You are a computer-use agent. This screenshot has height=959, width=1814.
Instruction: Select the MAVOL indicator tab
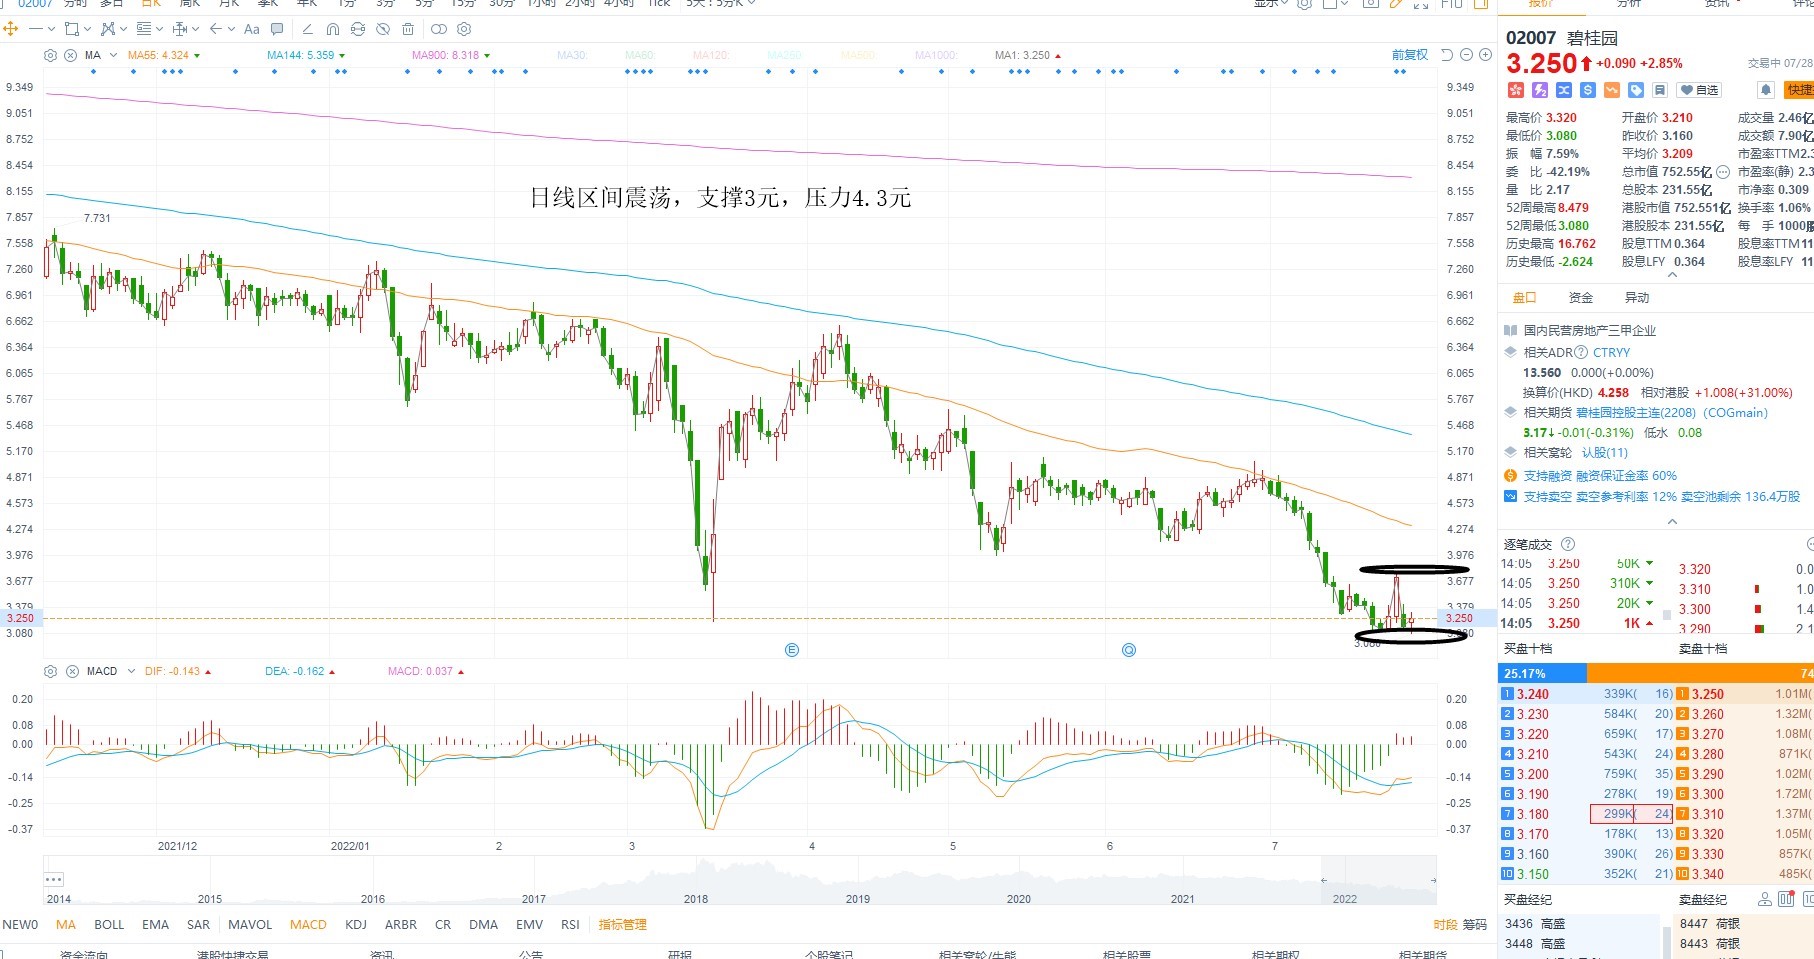point(250,925)
